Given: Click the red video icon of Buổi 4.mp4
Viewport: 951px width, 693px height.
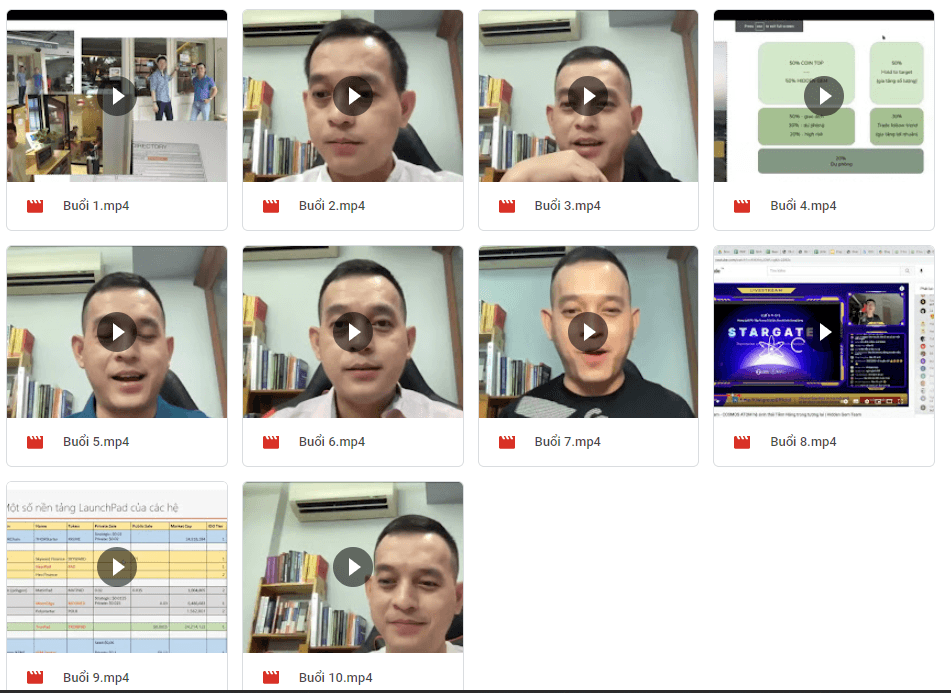Looking at the screenshot, I should pos(742,206).
